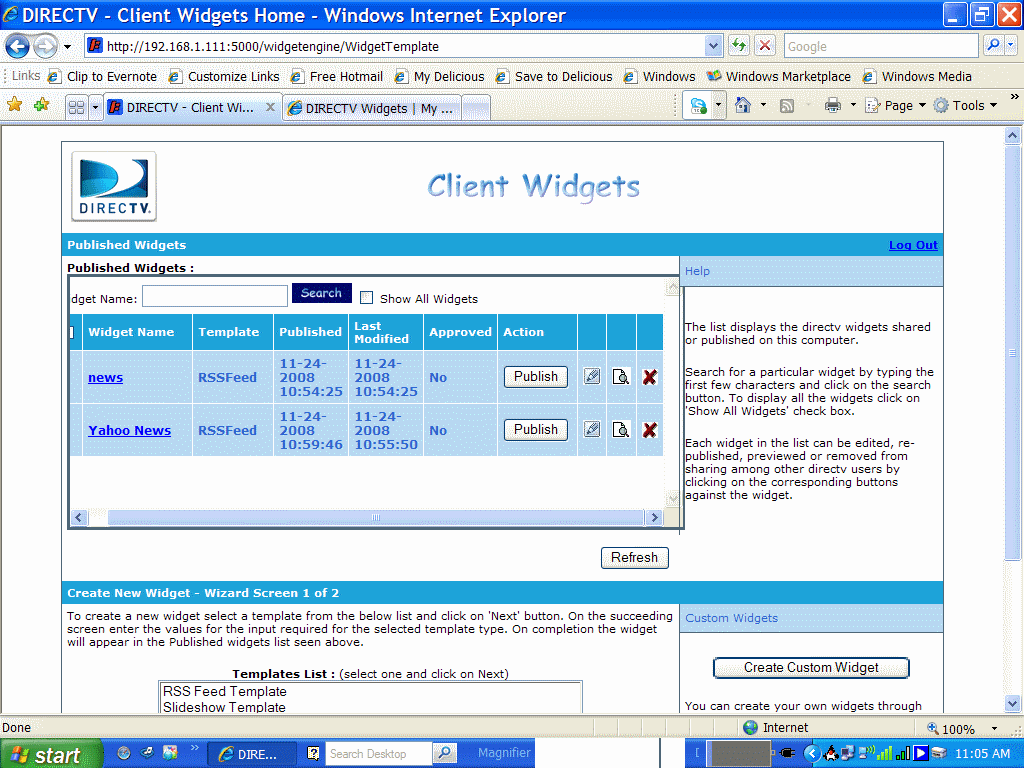
Task: Preview the 'news' widget
Action: (x=620, y=377)
